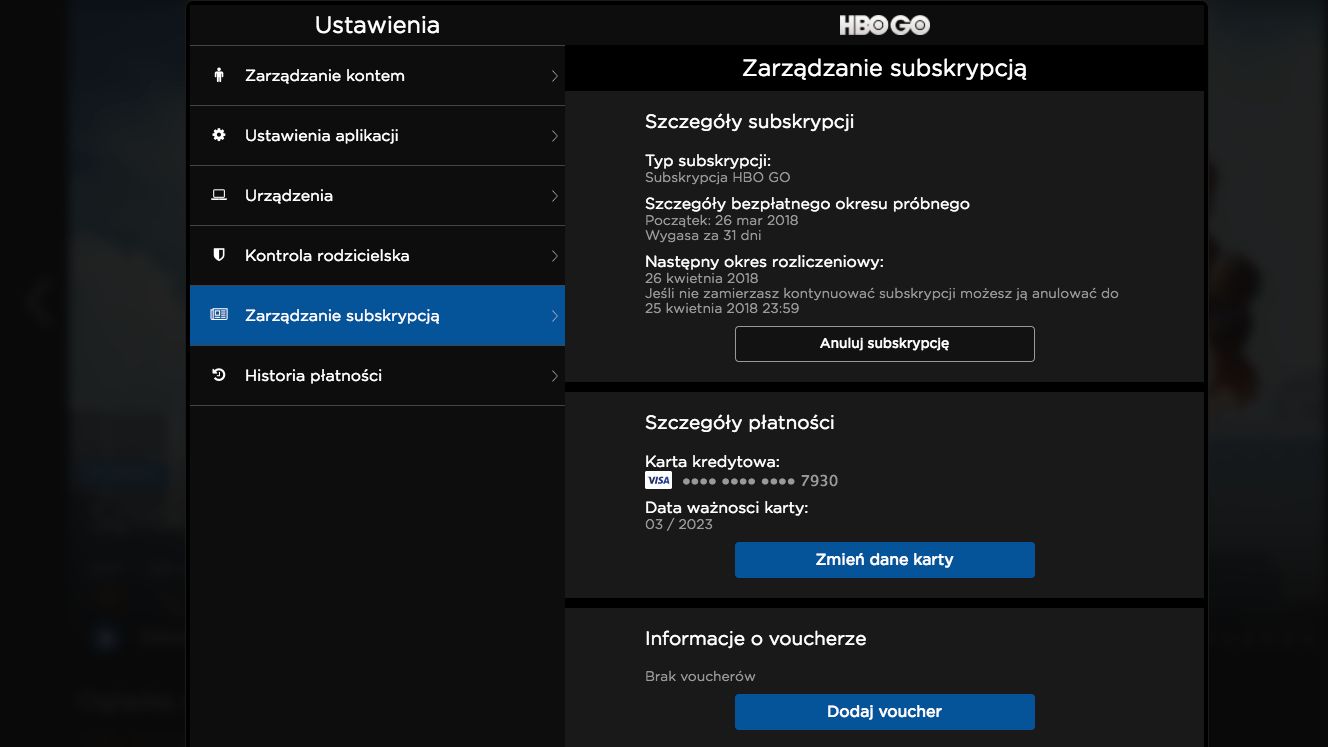Click the Visa card logo
This screenshot has height=747, width=1328.
point(659,480)
